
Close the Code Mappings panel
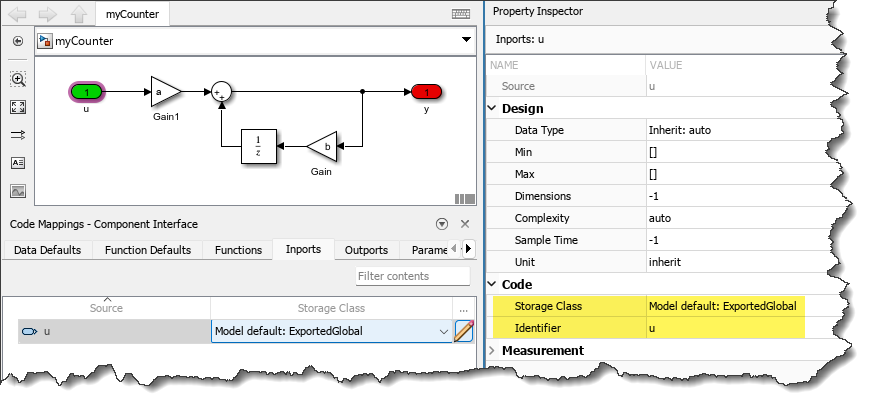[465, 224]
